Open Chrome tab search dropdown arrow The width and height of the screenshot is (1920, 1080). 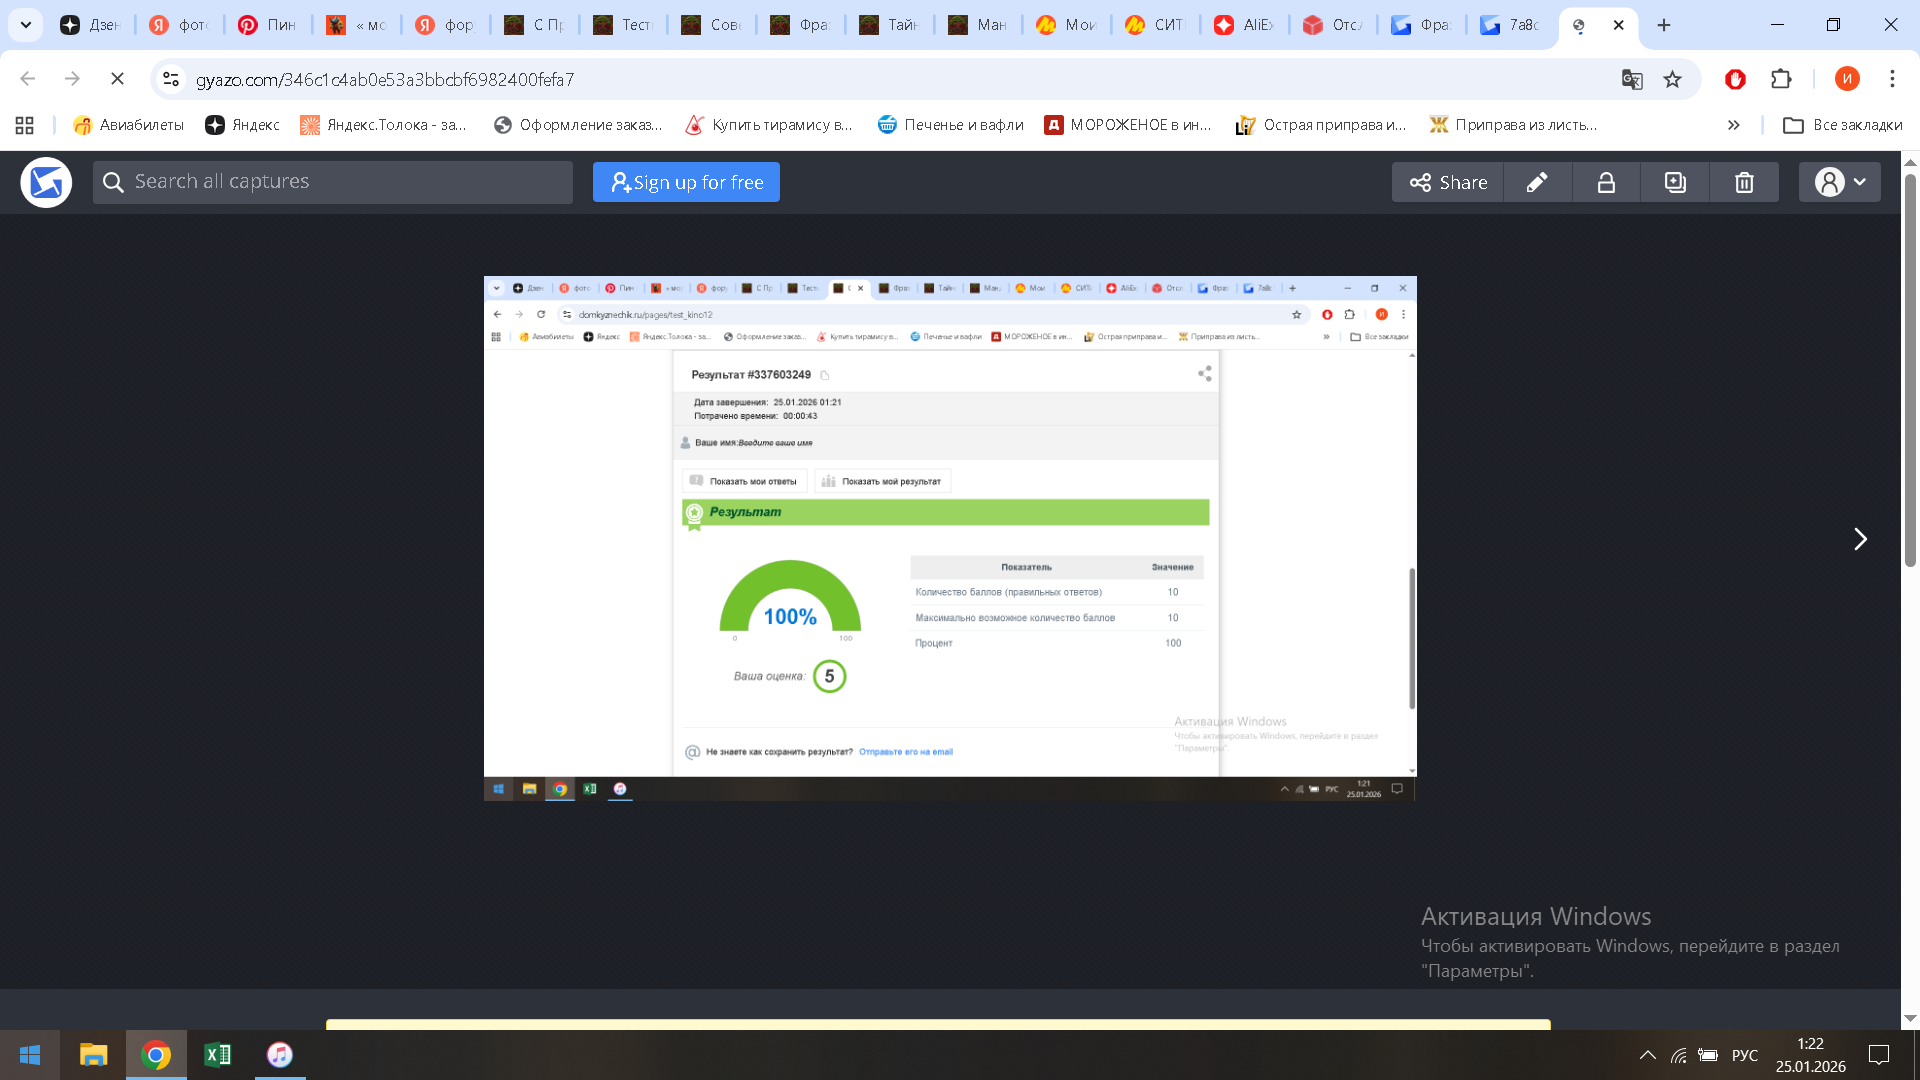(x=25, y=24)
